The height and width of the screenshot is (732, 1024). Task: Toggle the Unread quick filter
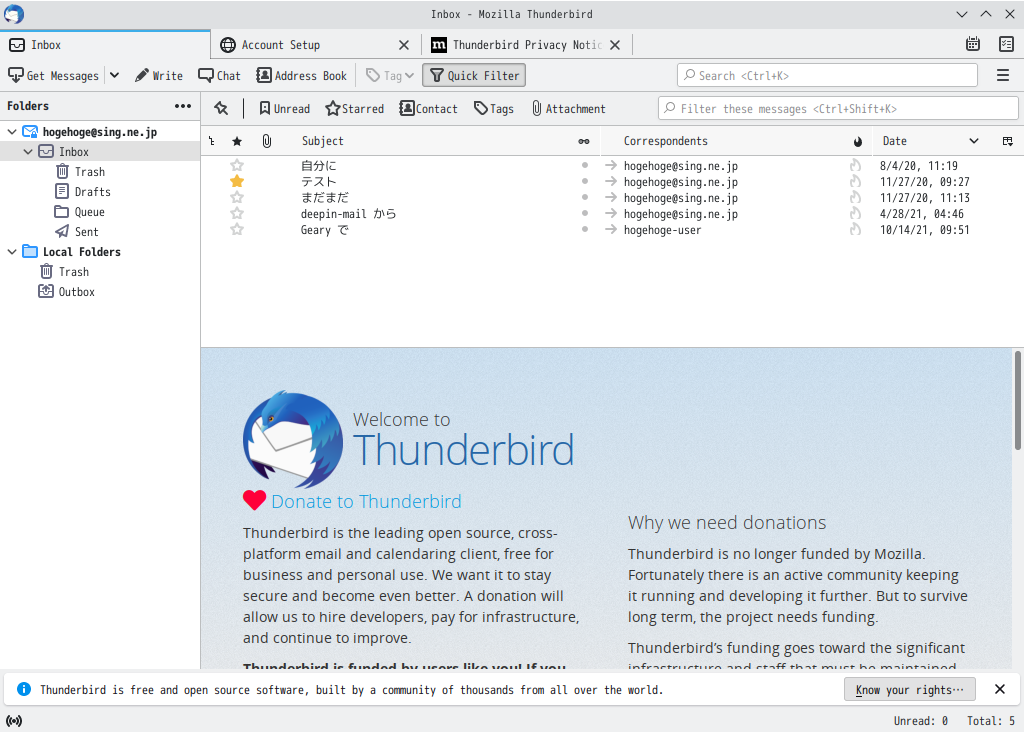point(285,108)
